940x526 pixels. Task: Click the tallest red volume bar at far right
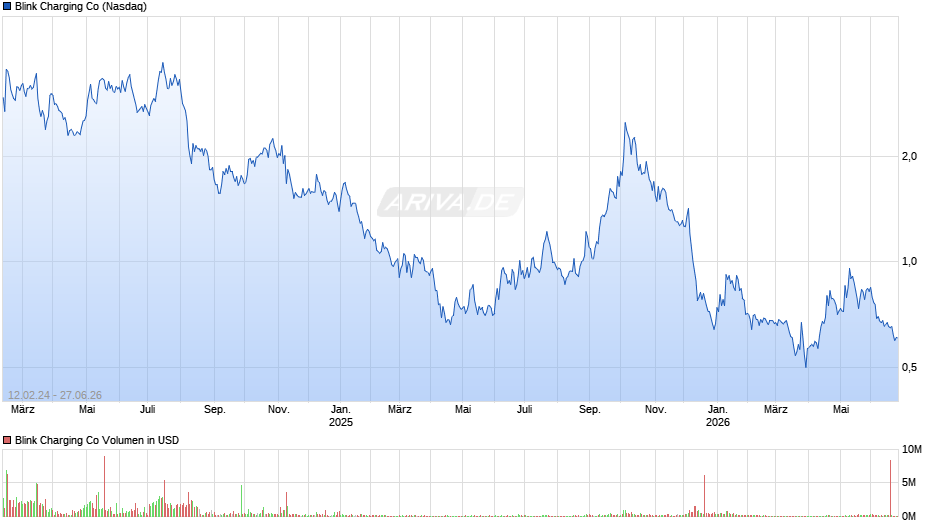point(890,488)
